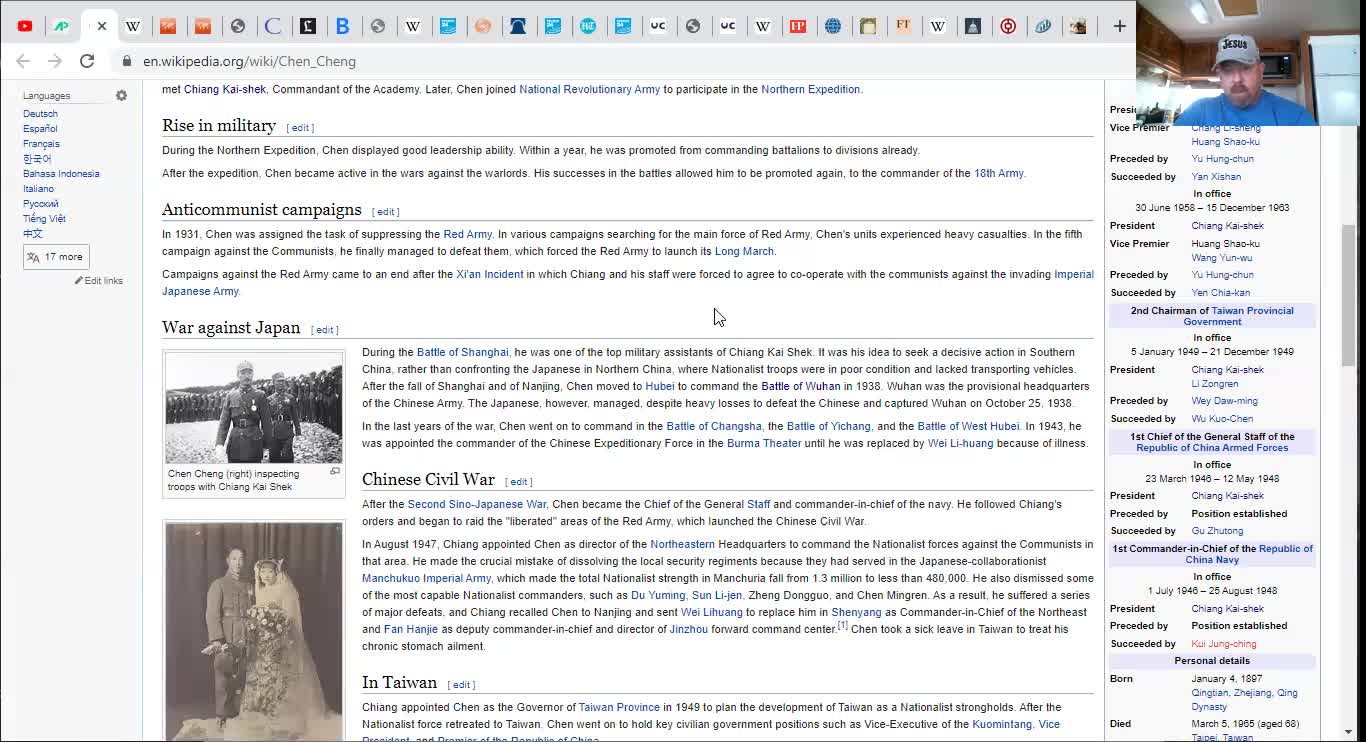Edit the 'War against Japan' section
Image resolution: width=1366 pixels, height=742 pixels.
325,330
